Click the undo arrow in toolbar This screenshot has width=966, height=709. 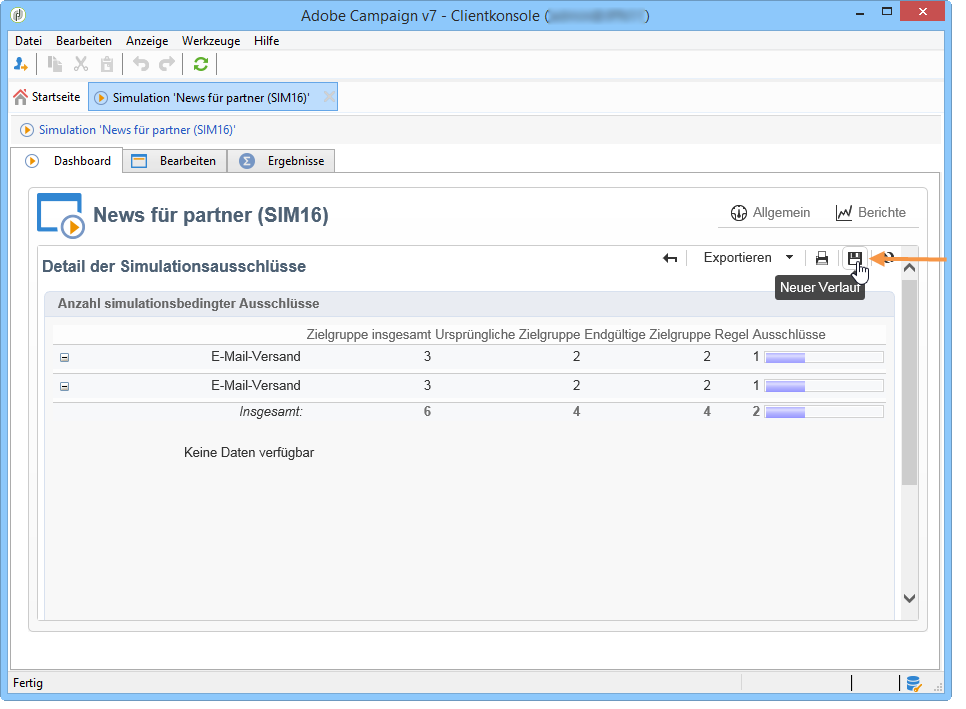click(x=141, y=64)
